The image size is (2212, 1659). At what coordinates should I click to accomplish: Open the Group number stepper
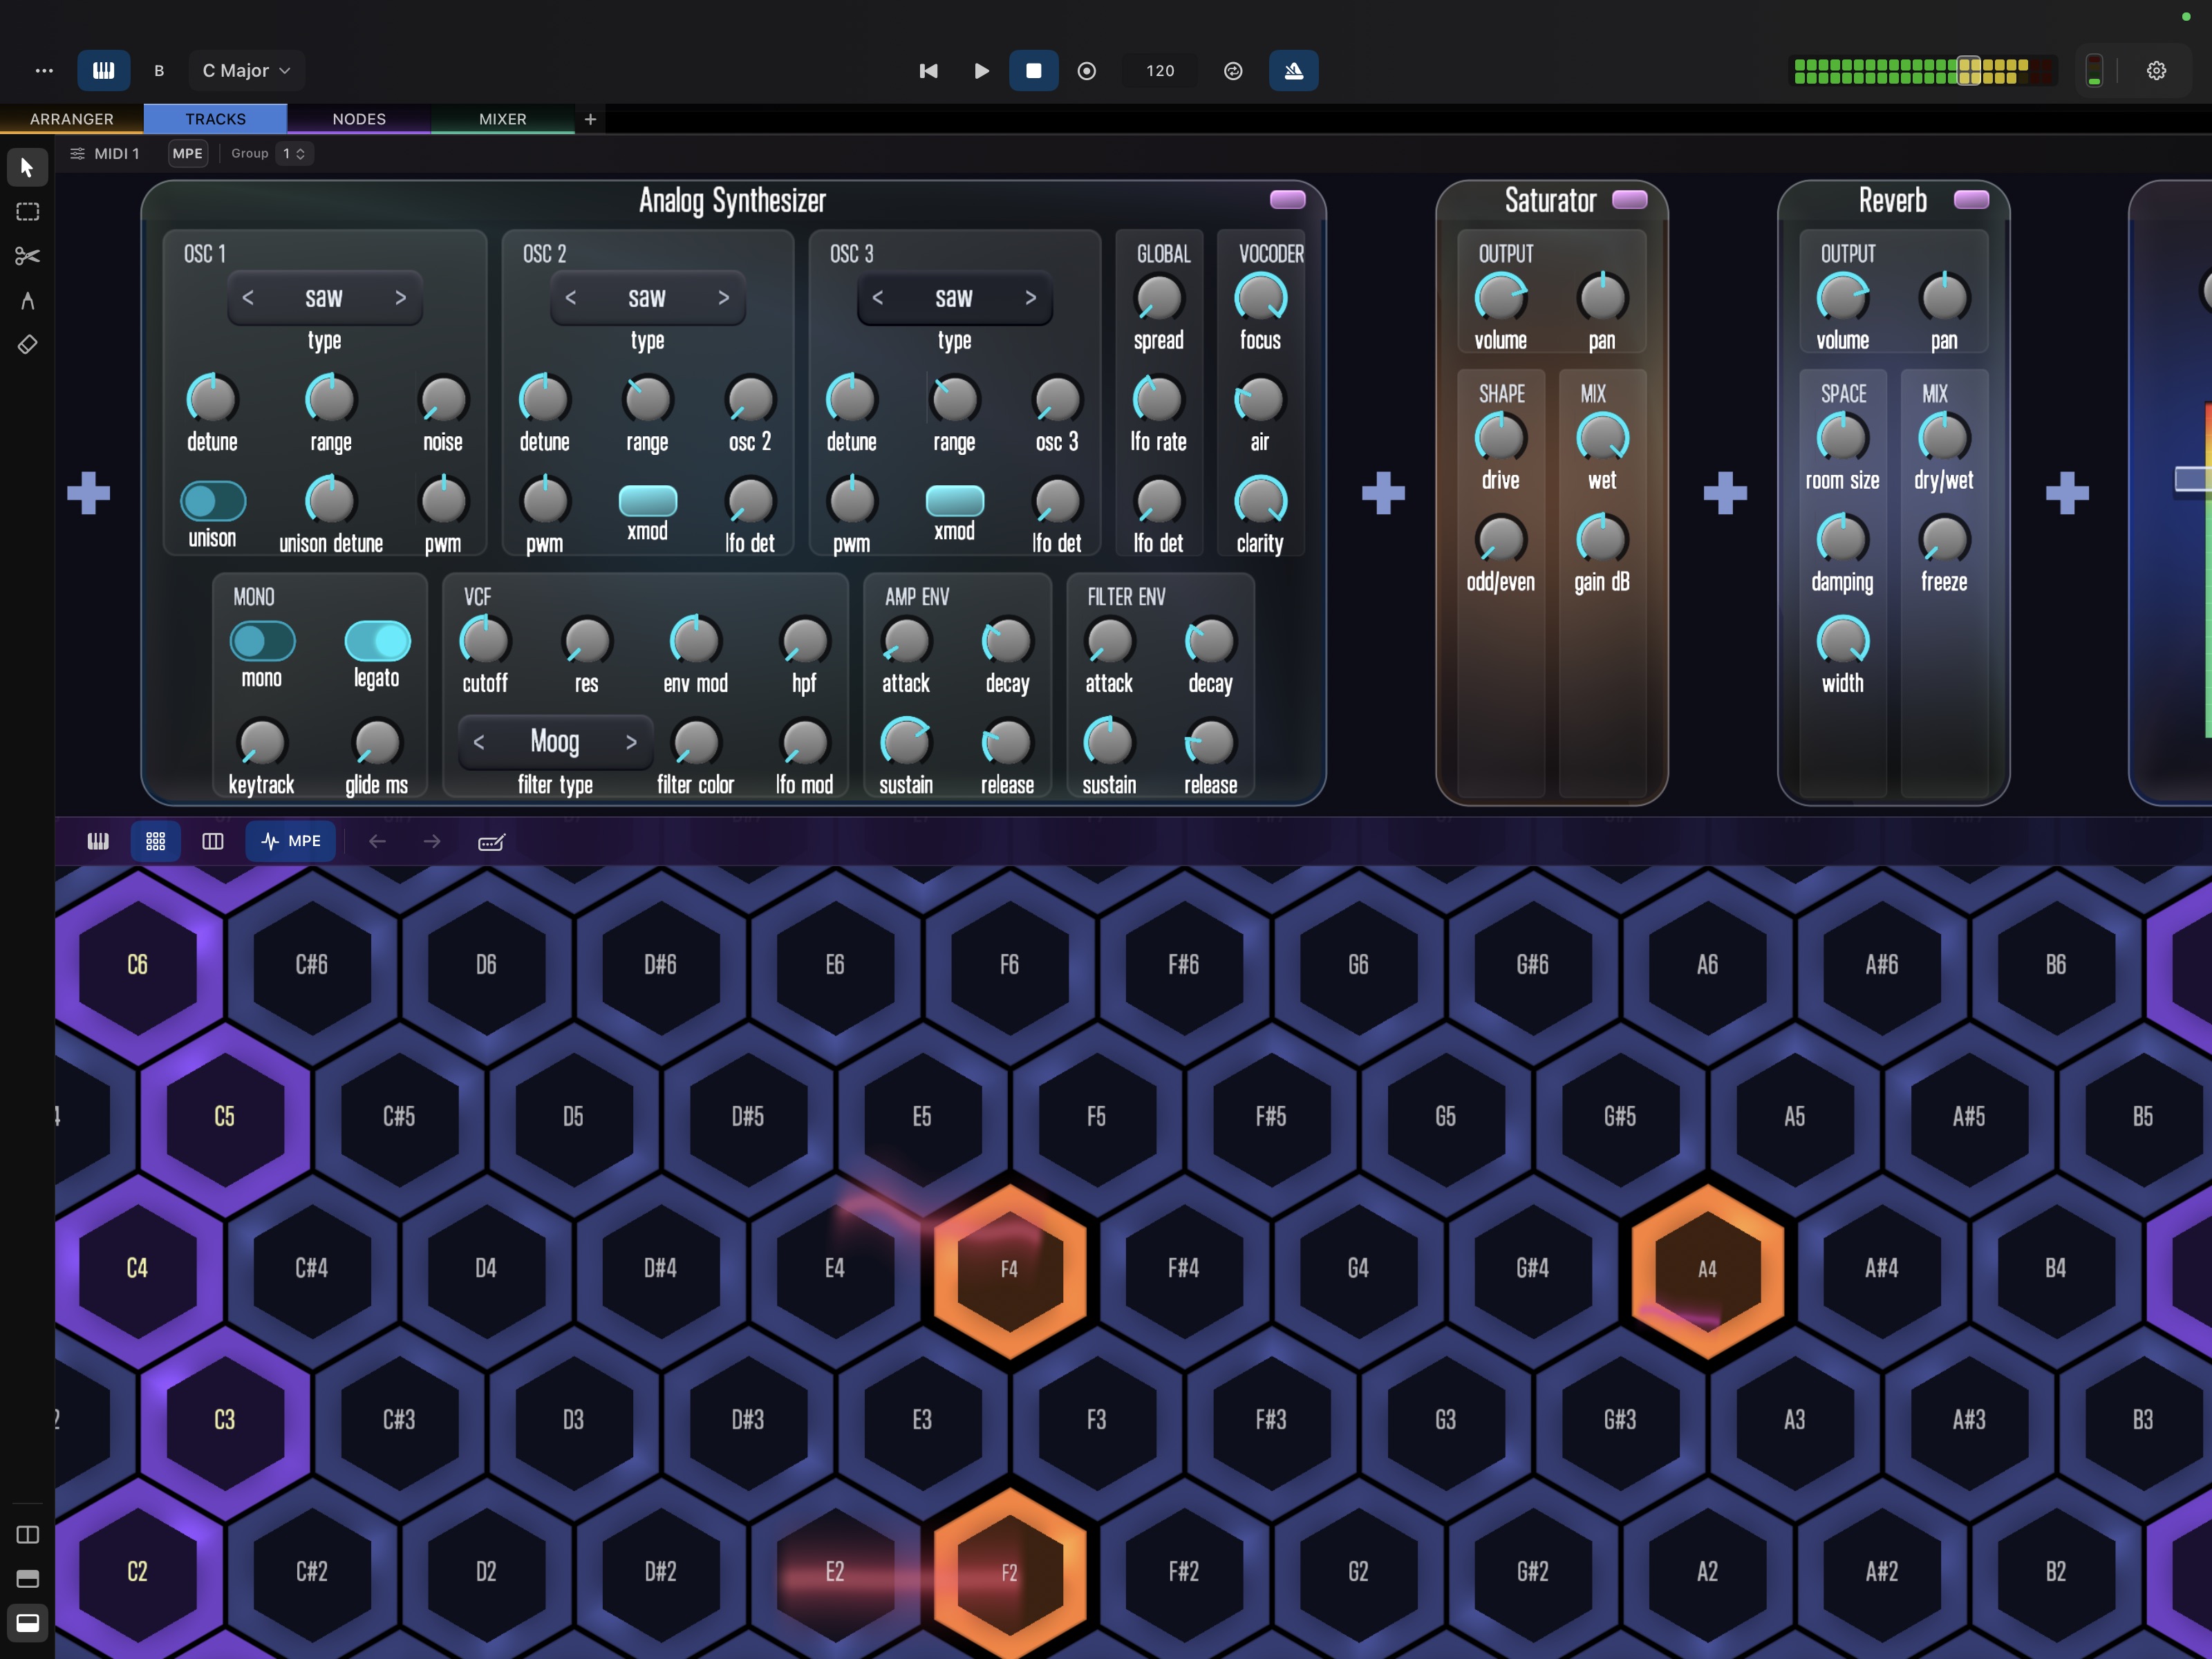295,153
